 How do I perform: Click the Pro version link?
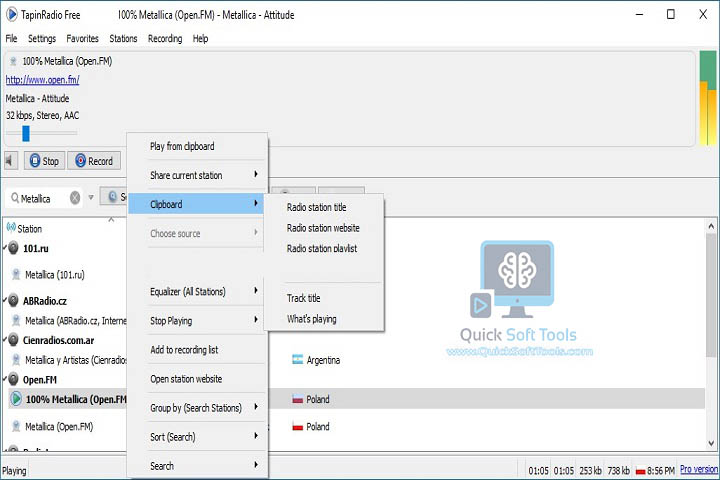(x=698, y=469)
